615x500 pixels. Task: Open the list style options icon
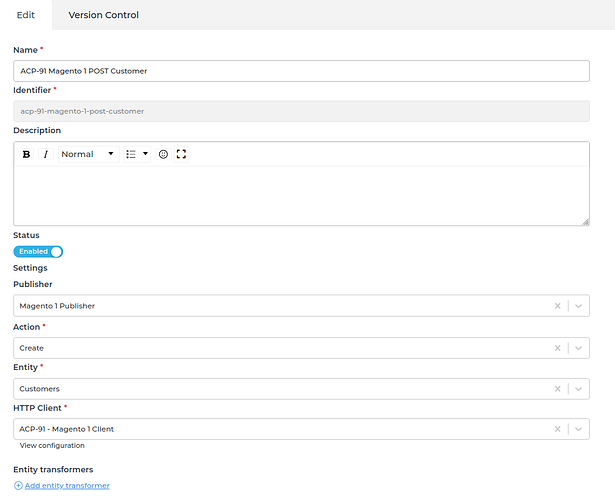pos(131,154)
